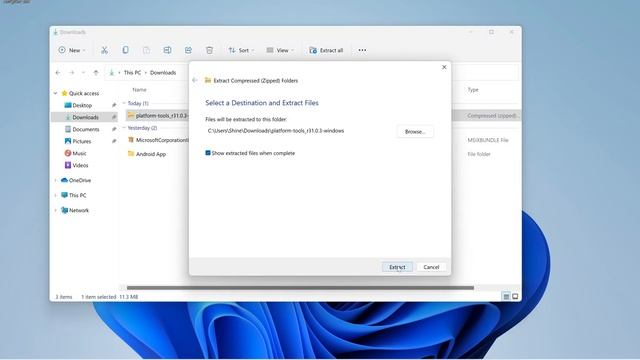Open the See more ellipsis menu
Screen dimensions: 640x360
coord(362,50)
